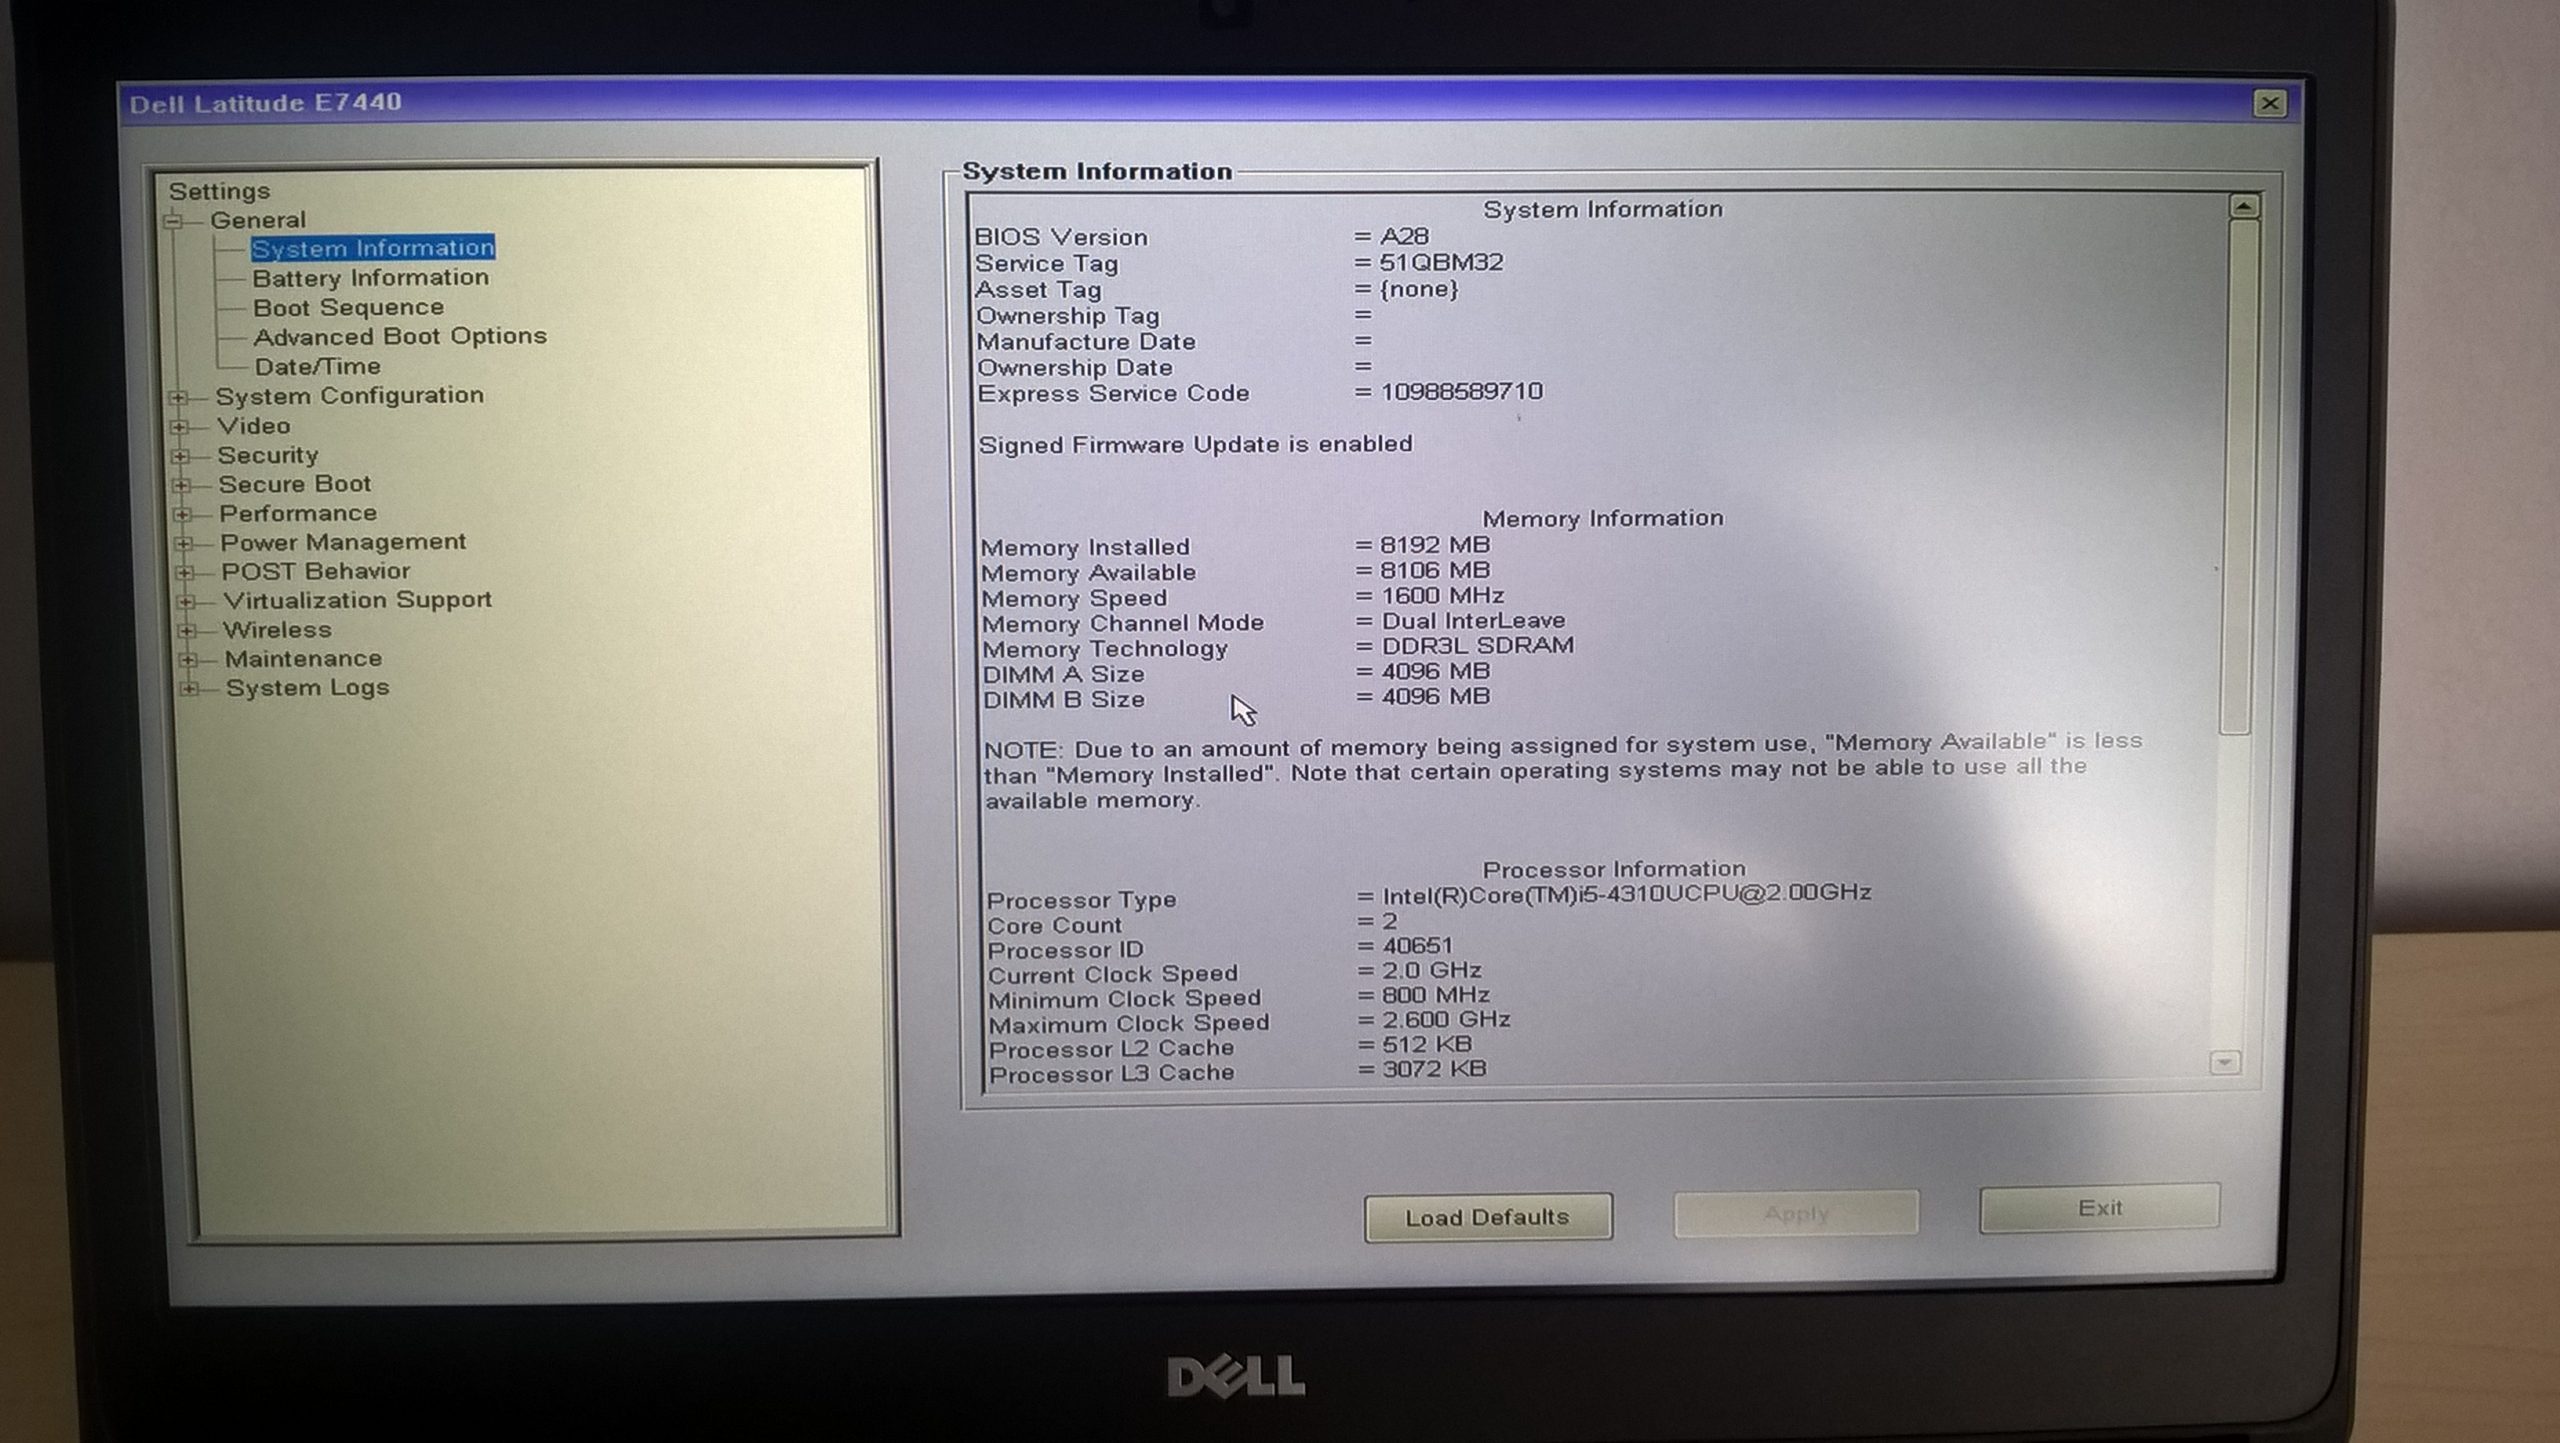
Task: Click the Maximum Clock Speed 2.600 GHz
Action: 1446,1019
